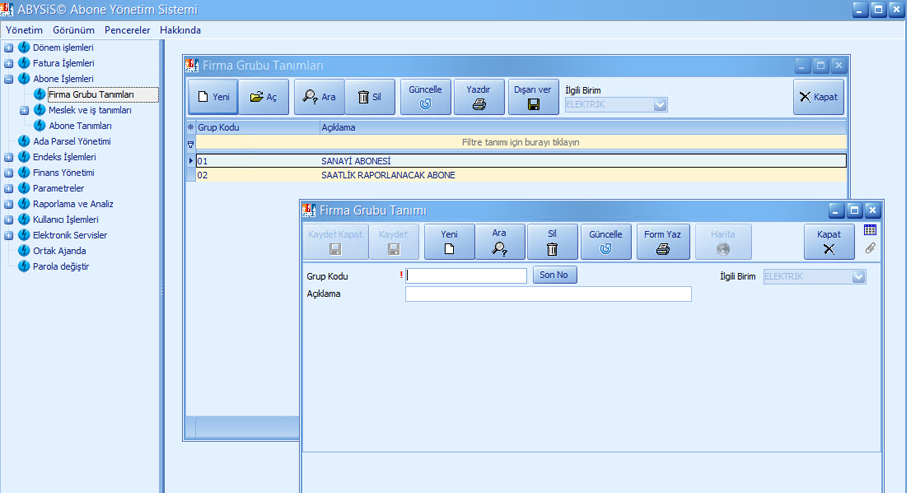Expand the Dönem işlemleri tree node
The width and height of the screenshot is (907, 493).
coord(9,47)
